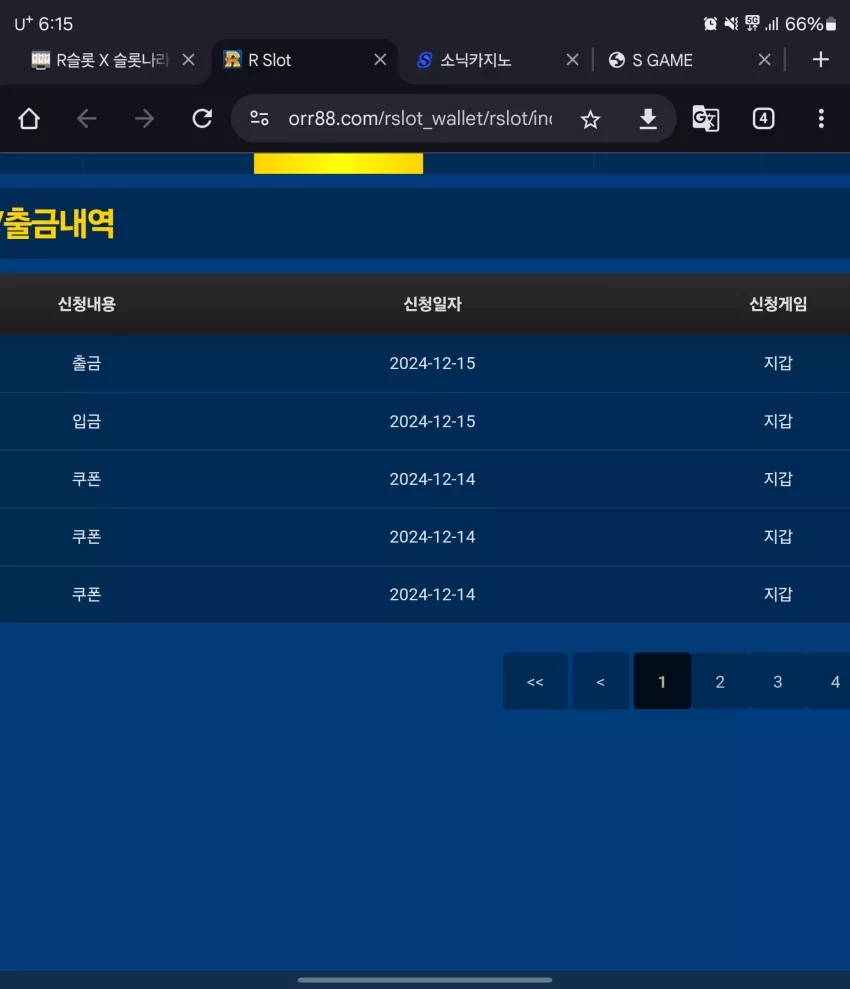Close the 소닉카지노 tab

tap(573, 60)
